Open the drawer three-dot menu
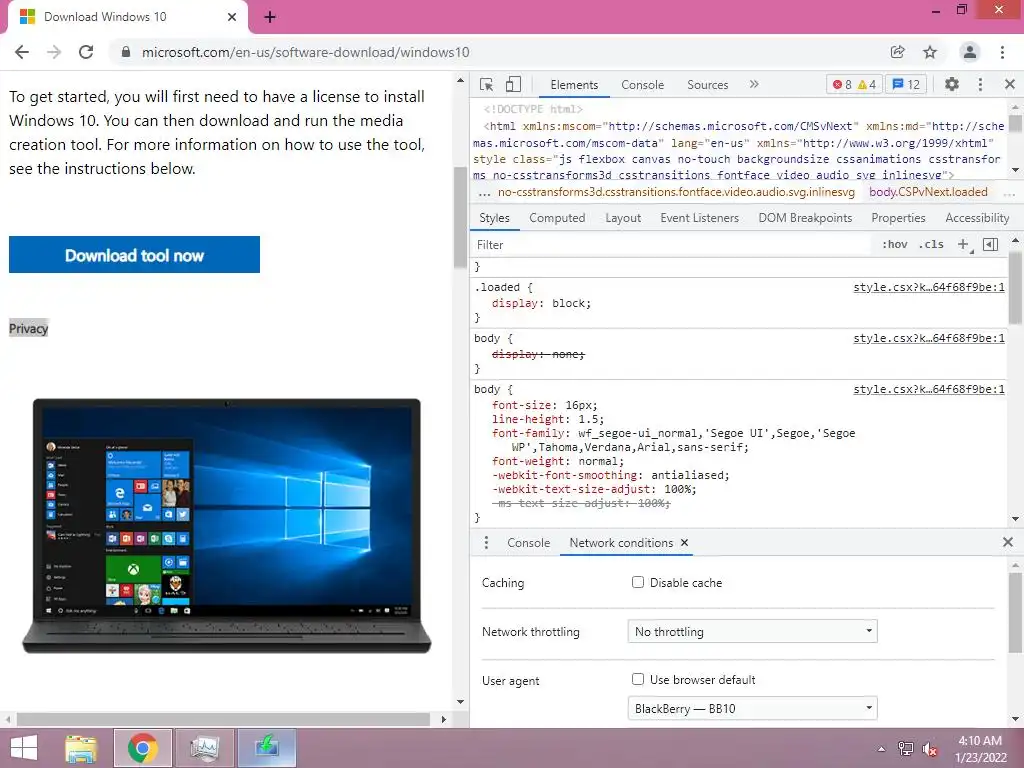The width and height of the screenshot is (1024, 768). click(486, 543)
